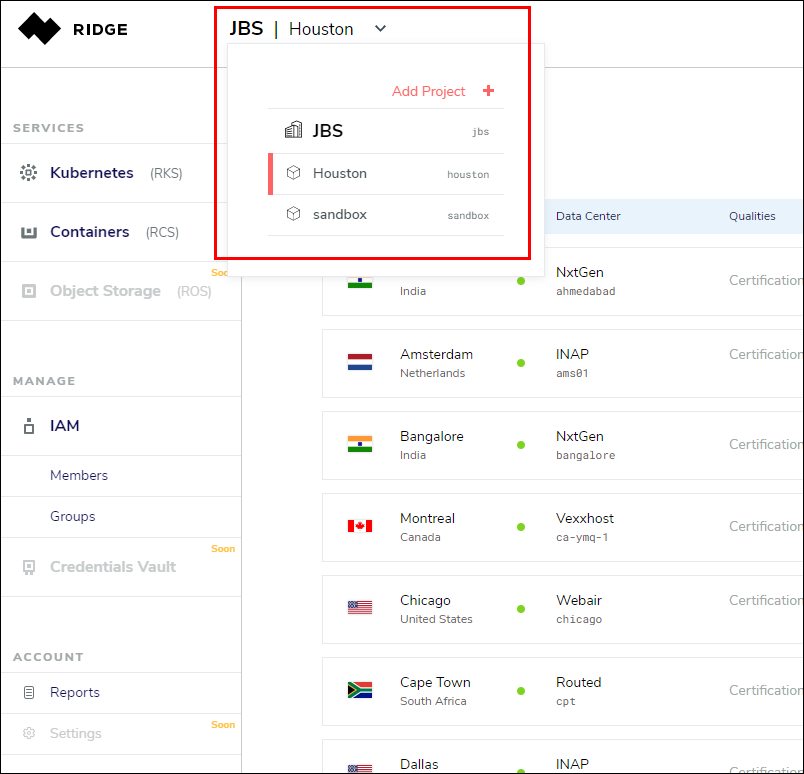Click the Object Storage icon
804x774 pixels.
click(x=29, y=291)
